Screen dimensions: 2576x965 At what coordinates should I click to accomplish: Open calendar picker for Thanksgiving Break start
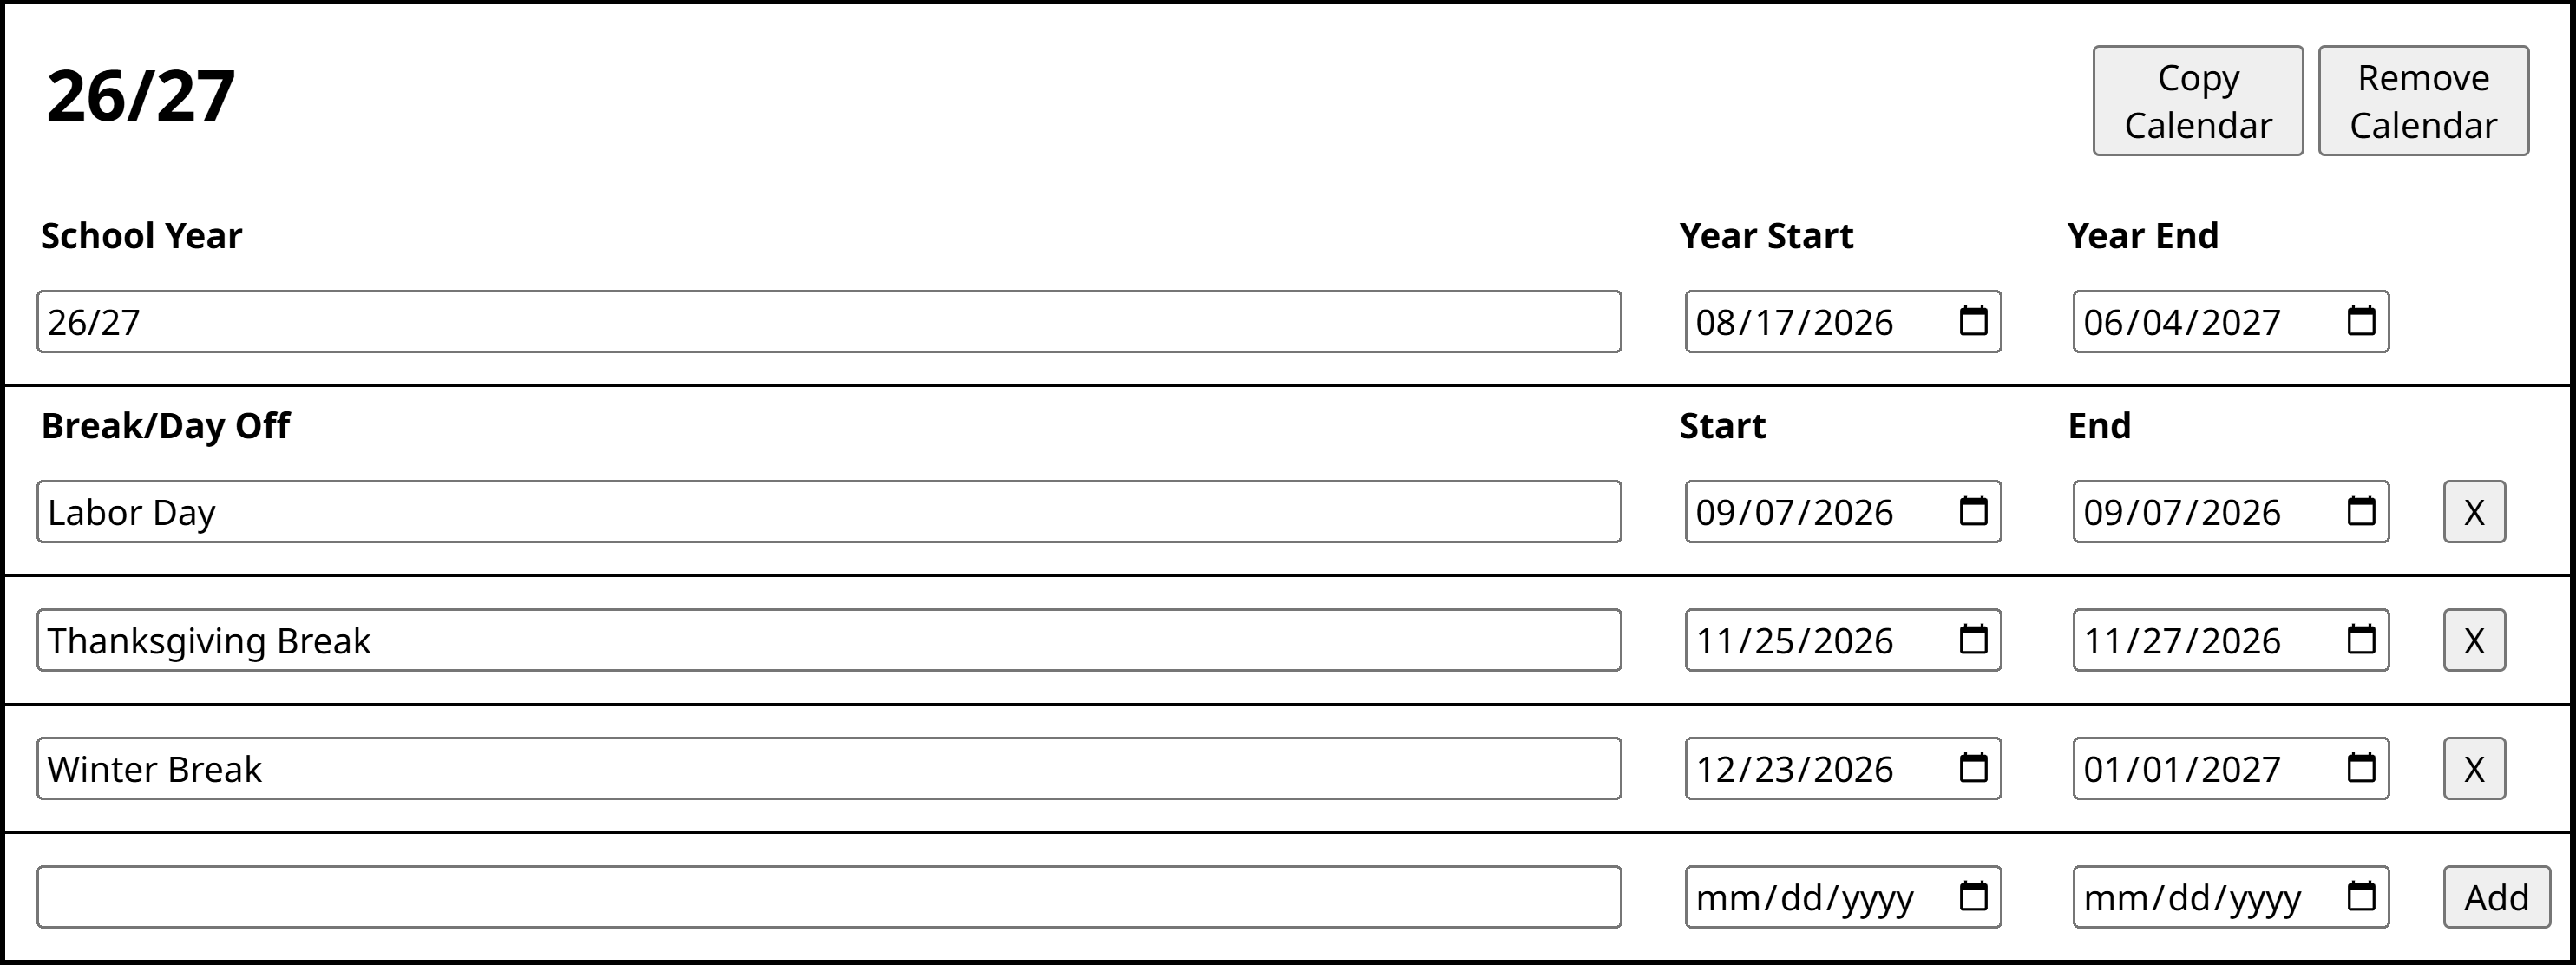pos(1973,639)
